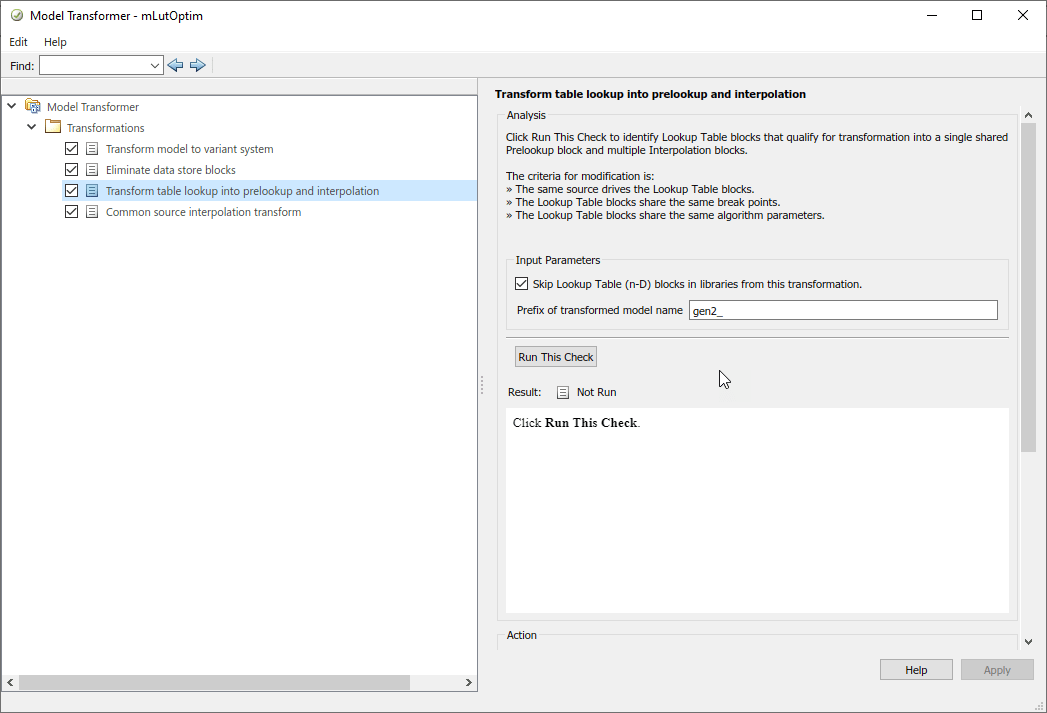Click the Transformations folder icon

(53, 128)
